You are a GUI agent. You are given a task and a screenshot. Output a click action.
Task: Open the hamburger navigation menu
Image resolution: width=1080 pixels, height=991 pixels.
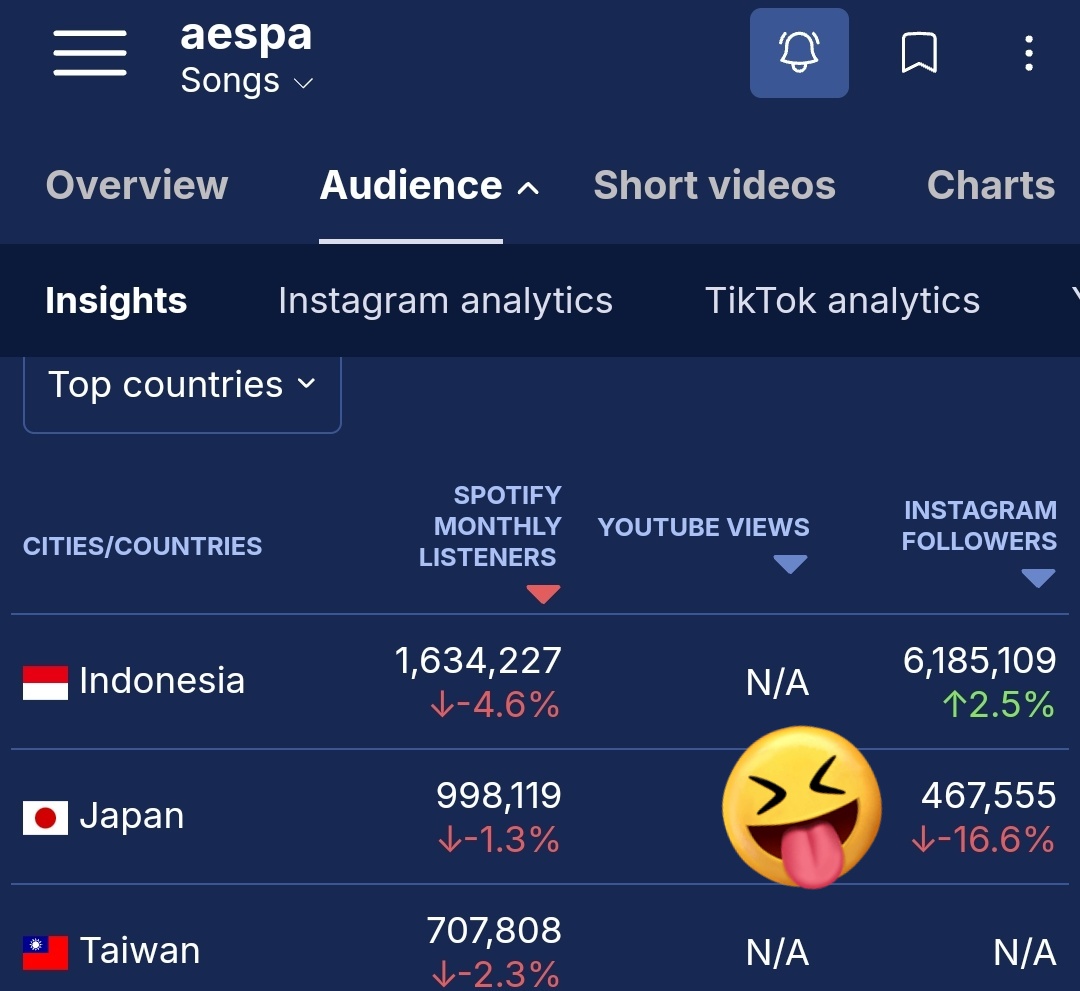point(90,53)
